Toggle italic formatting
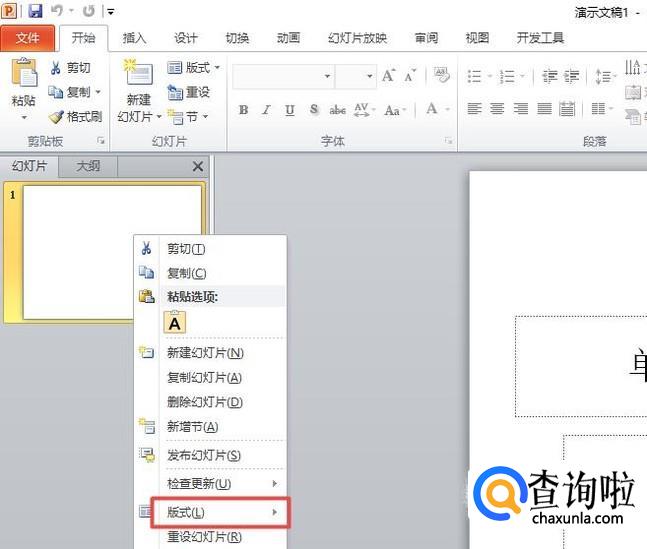The width and height of the screenshot is (647, 549). pos(267,109)
